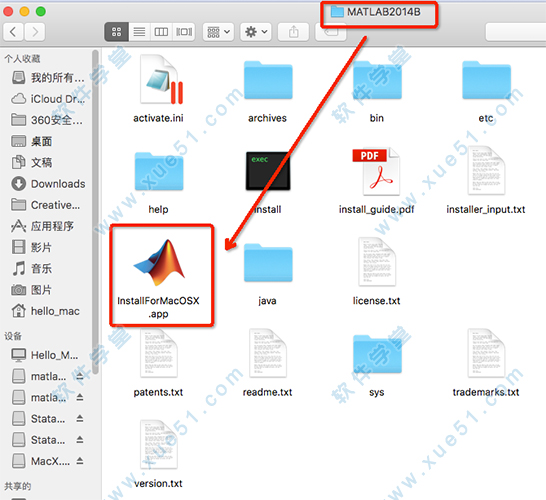The height and width of the screenshot is (500, 546).
Task: Open the action gear dropdown menu
Action: coord(256,32)
